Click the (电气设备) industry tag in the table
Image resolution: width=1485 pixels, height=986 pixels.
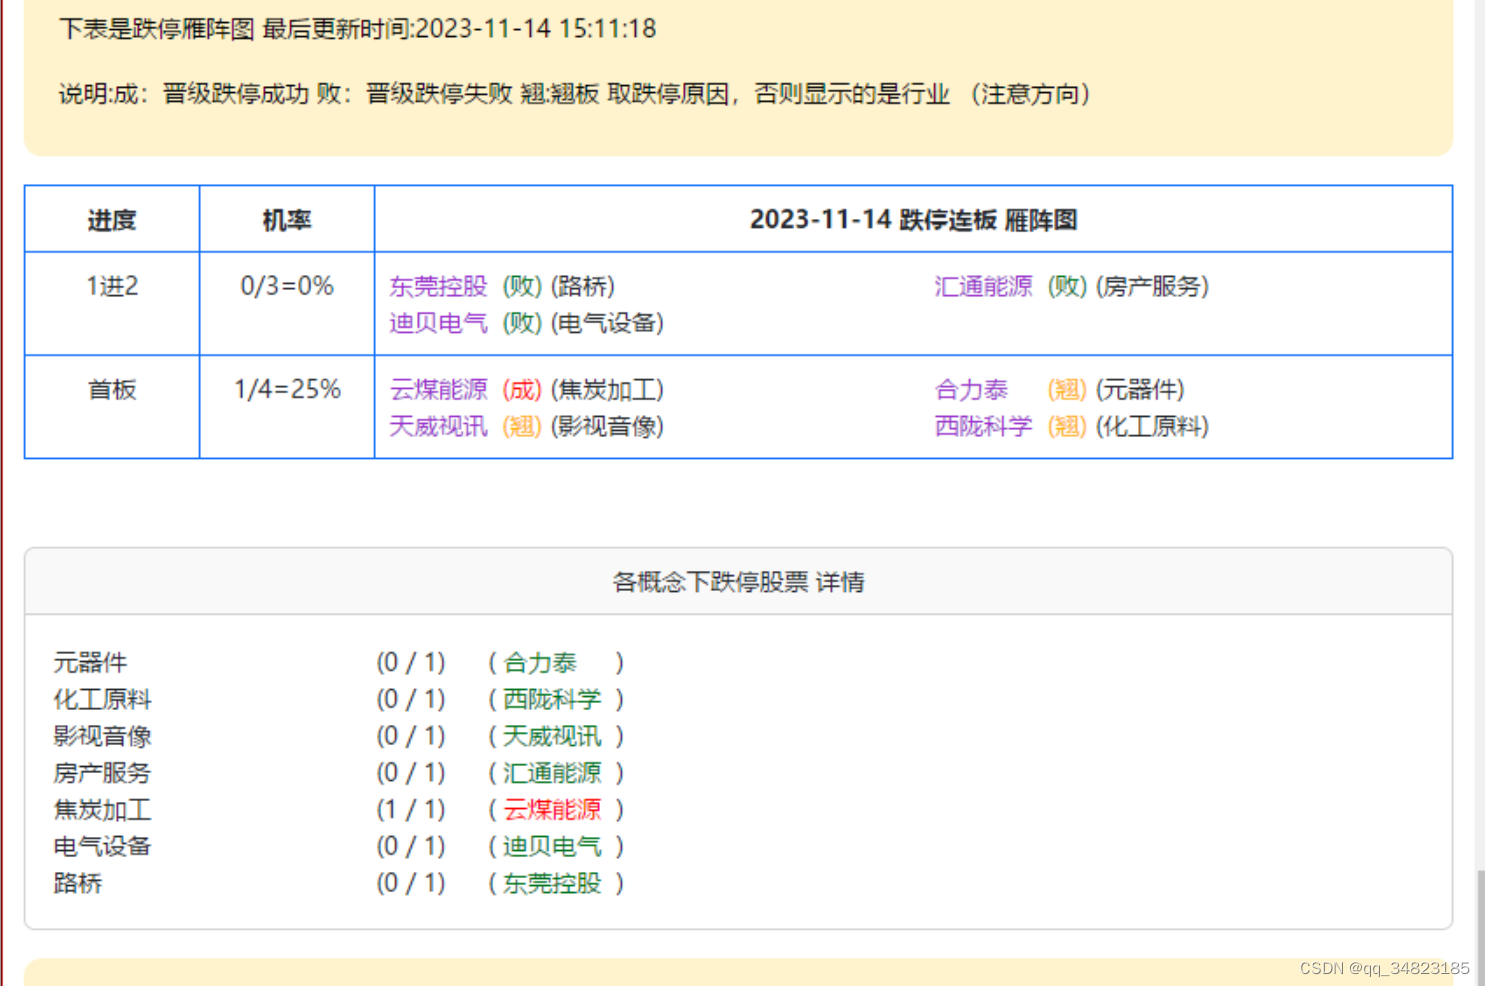607,324
